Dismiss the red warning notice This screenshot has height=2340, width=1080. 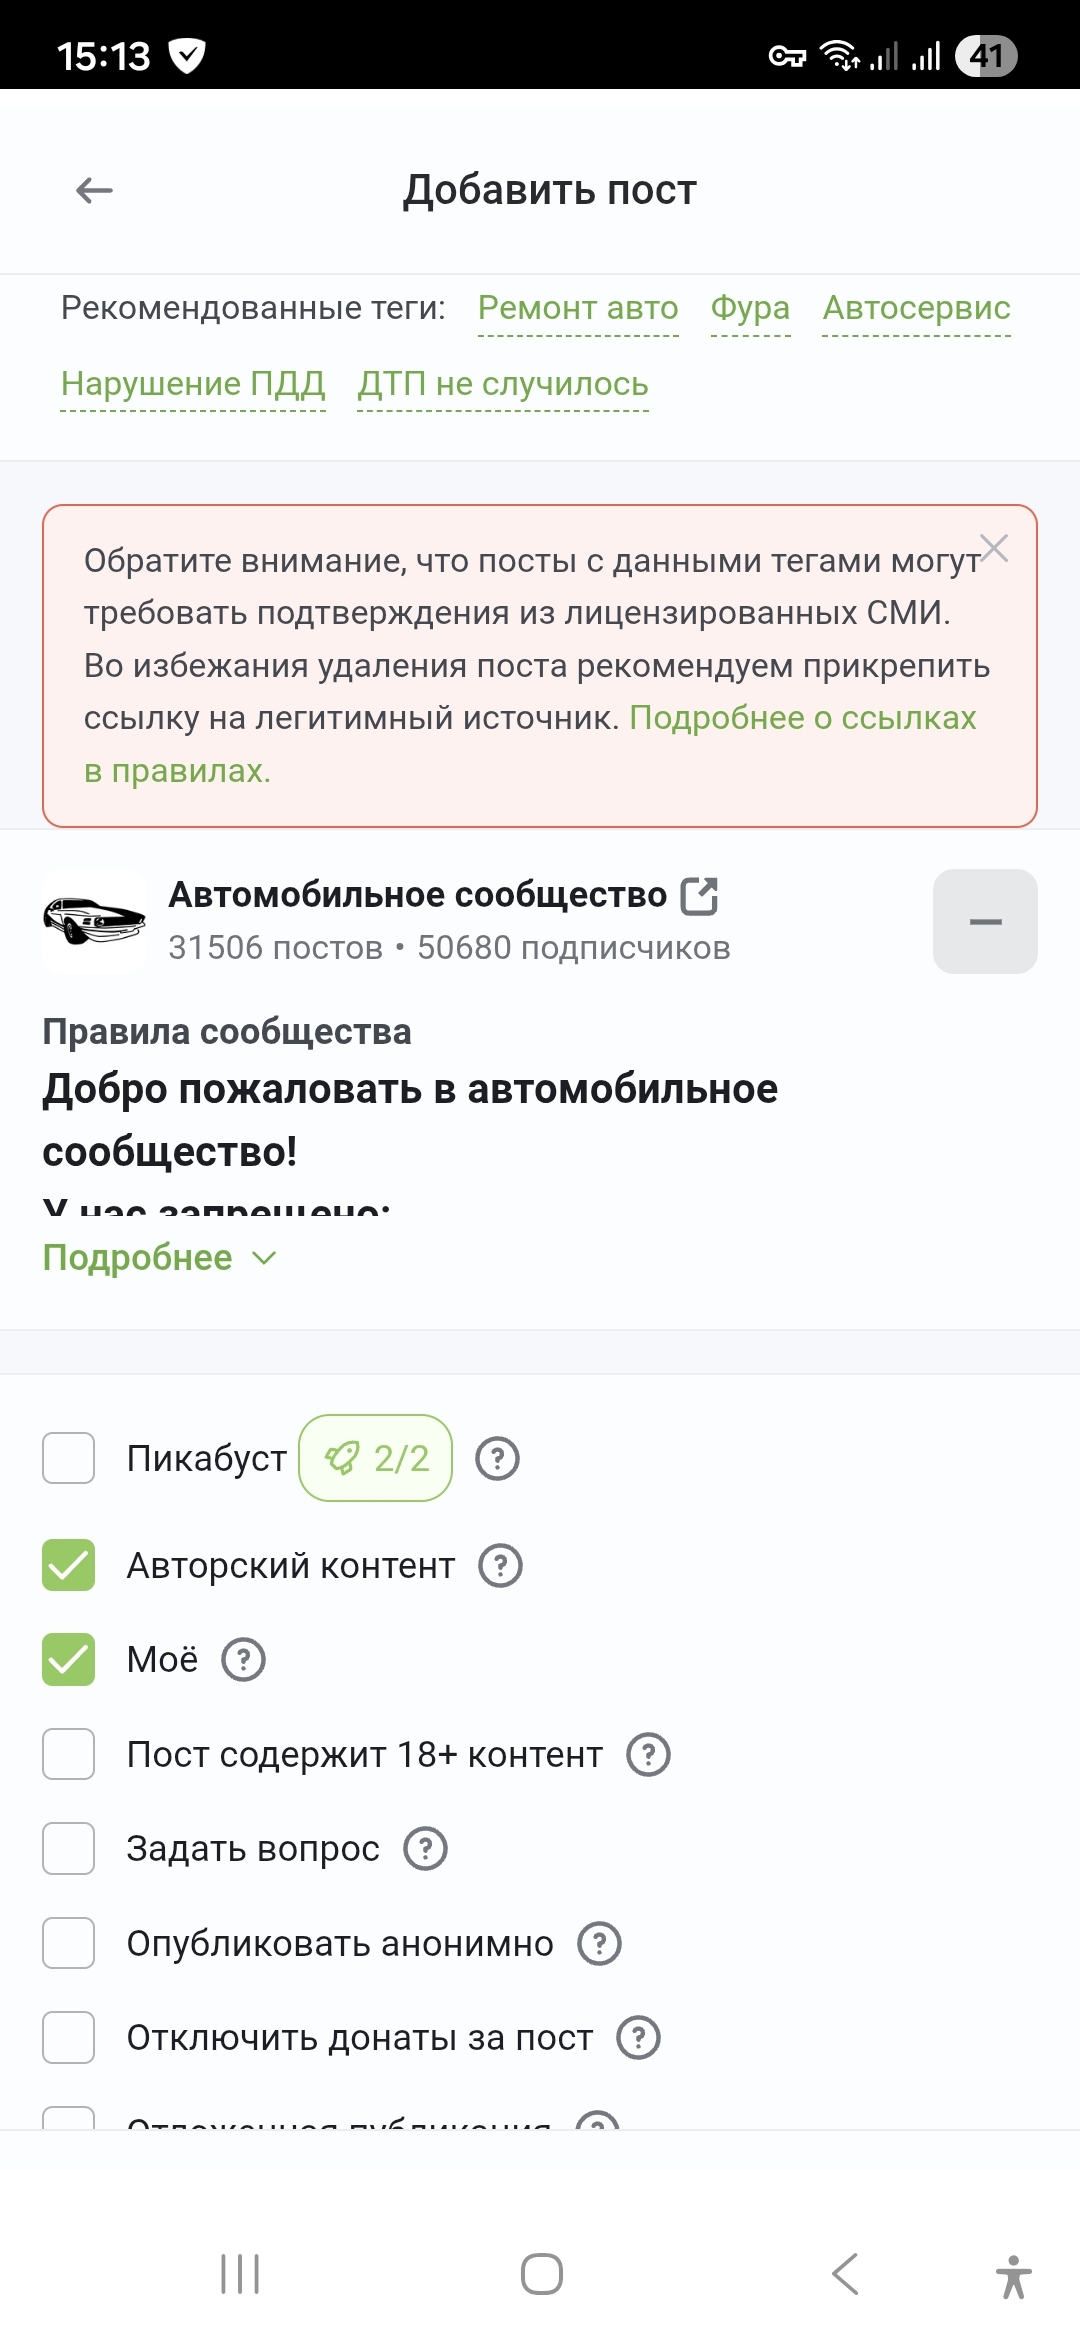(994, 548)
